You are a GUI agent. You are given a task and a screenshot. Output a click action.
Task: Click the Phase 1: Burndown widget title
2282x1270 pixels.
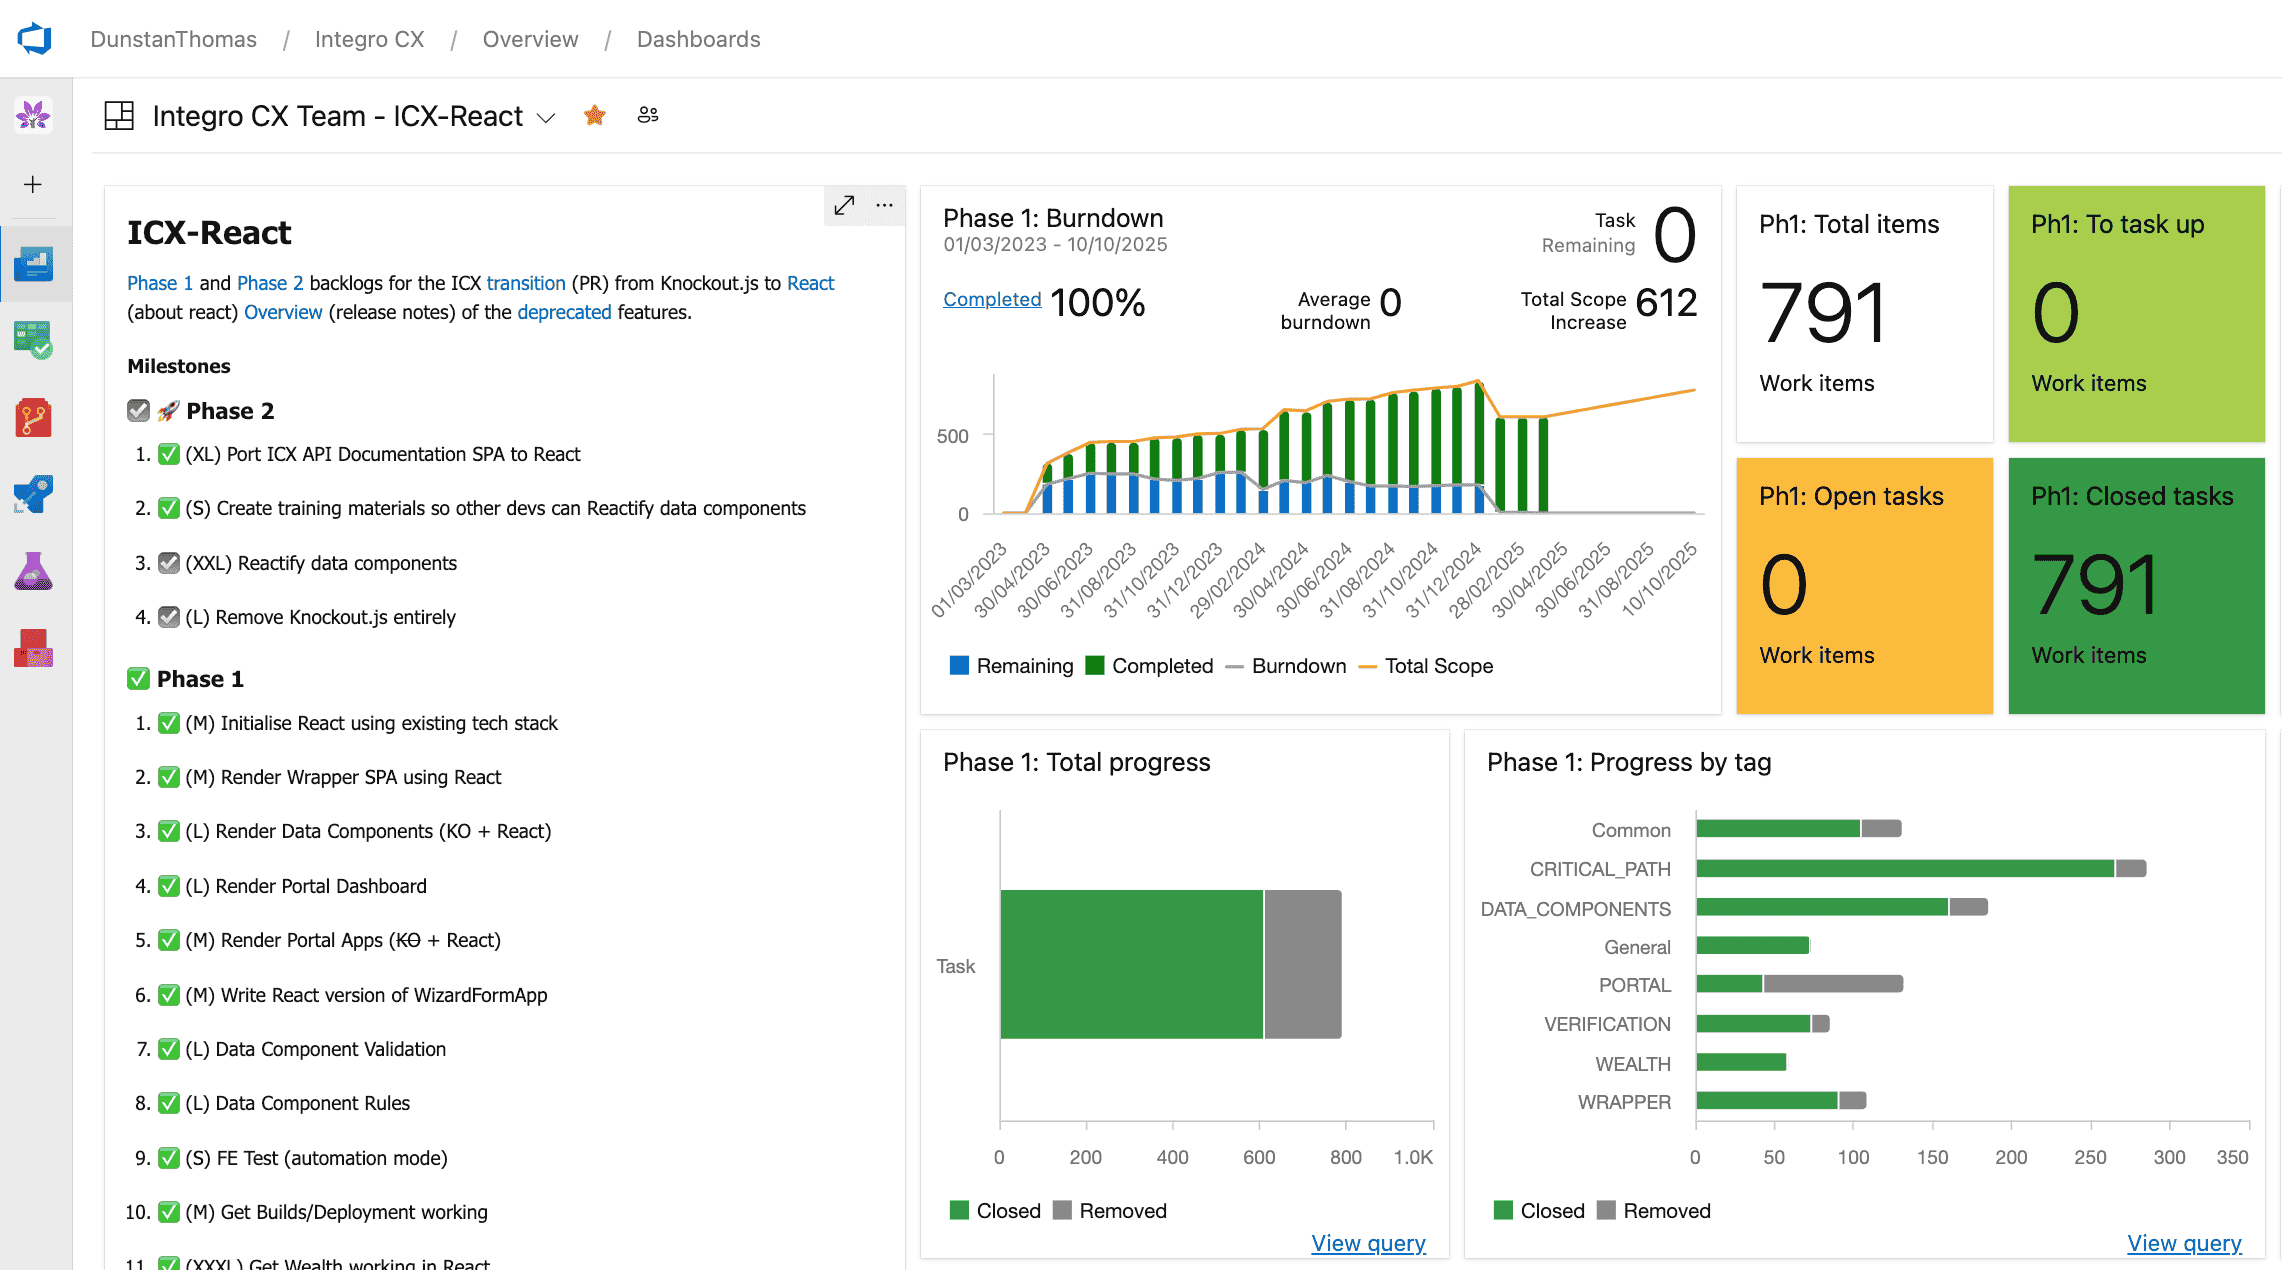click(1053, 218)
